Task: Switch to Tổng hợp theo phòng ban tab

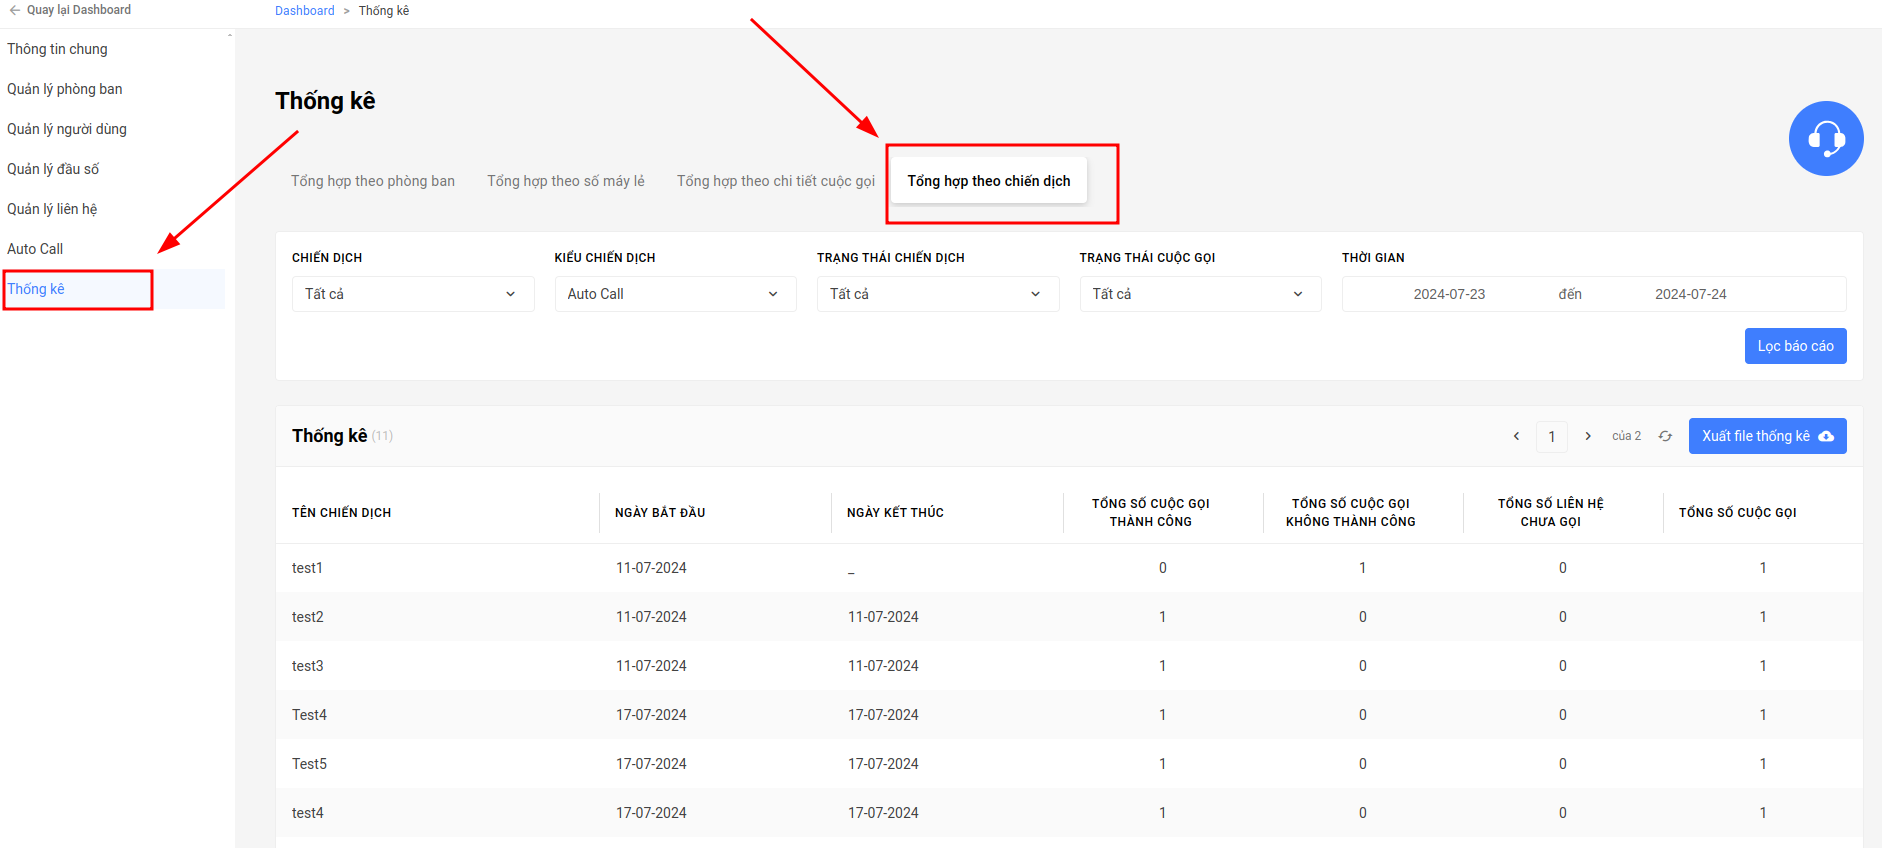Action: pos(373,181)
